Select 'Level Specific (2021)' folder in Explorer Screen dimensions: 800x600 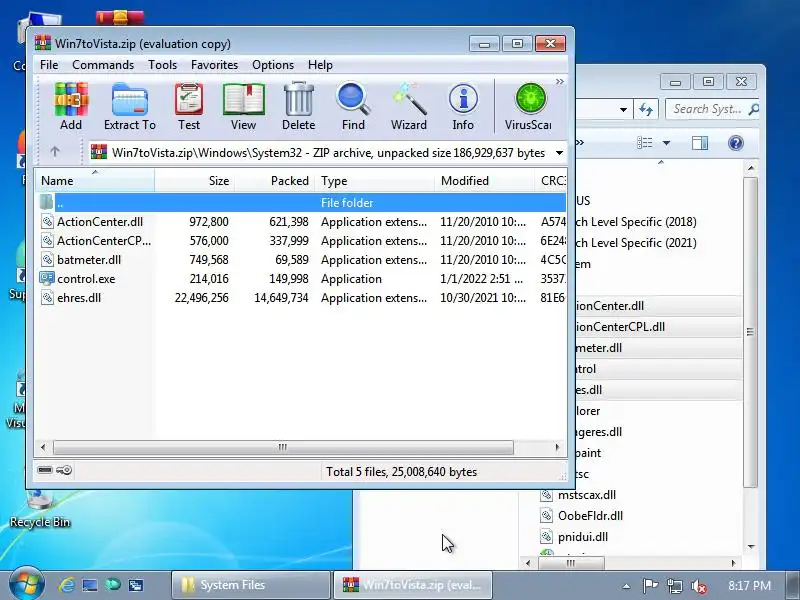tap(635, 243)
